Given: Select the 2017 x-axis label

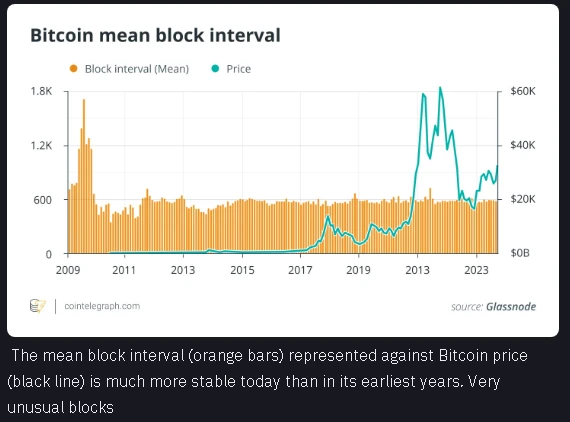Looking at the screenshot, I should 300,270.
